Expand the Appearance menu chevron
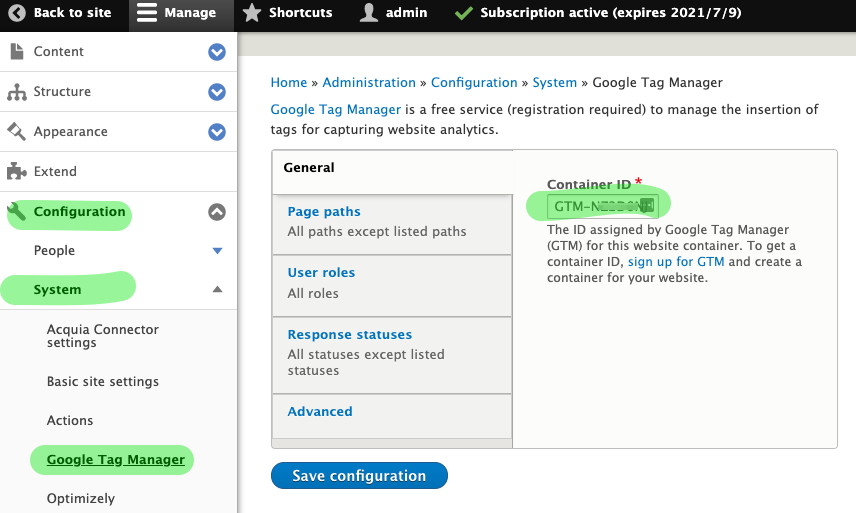Screen dimensions: 856x513 (x=217, y=132)
